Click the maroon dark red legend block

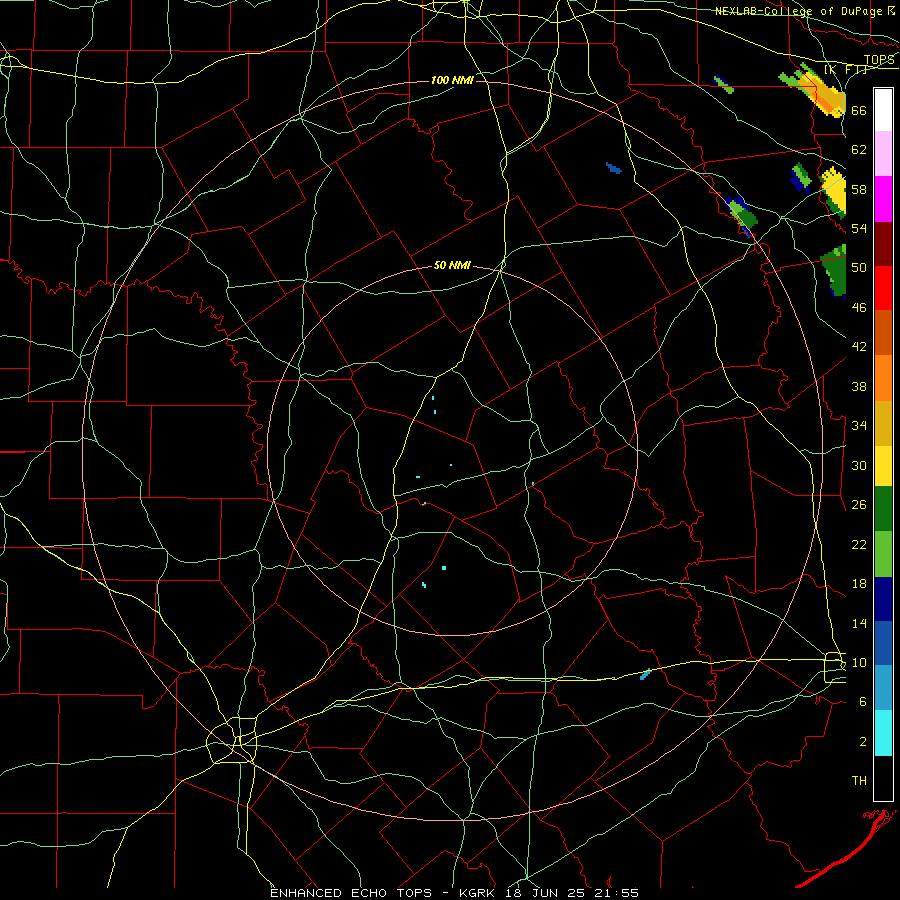(883, 244)
